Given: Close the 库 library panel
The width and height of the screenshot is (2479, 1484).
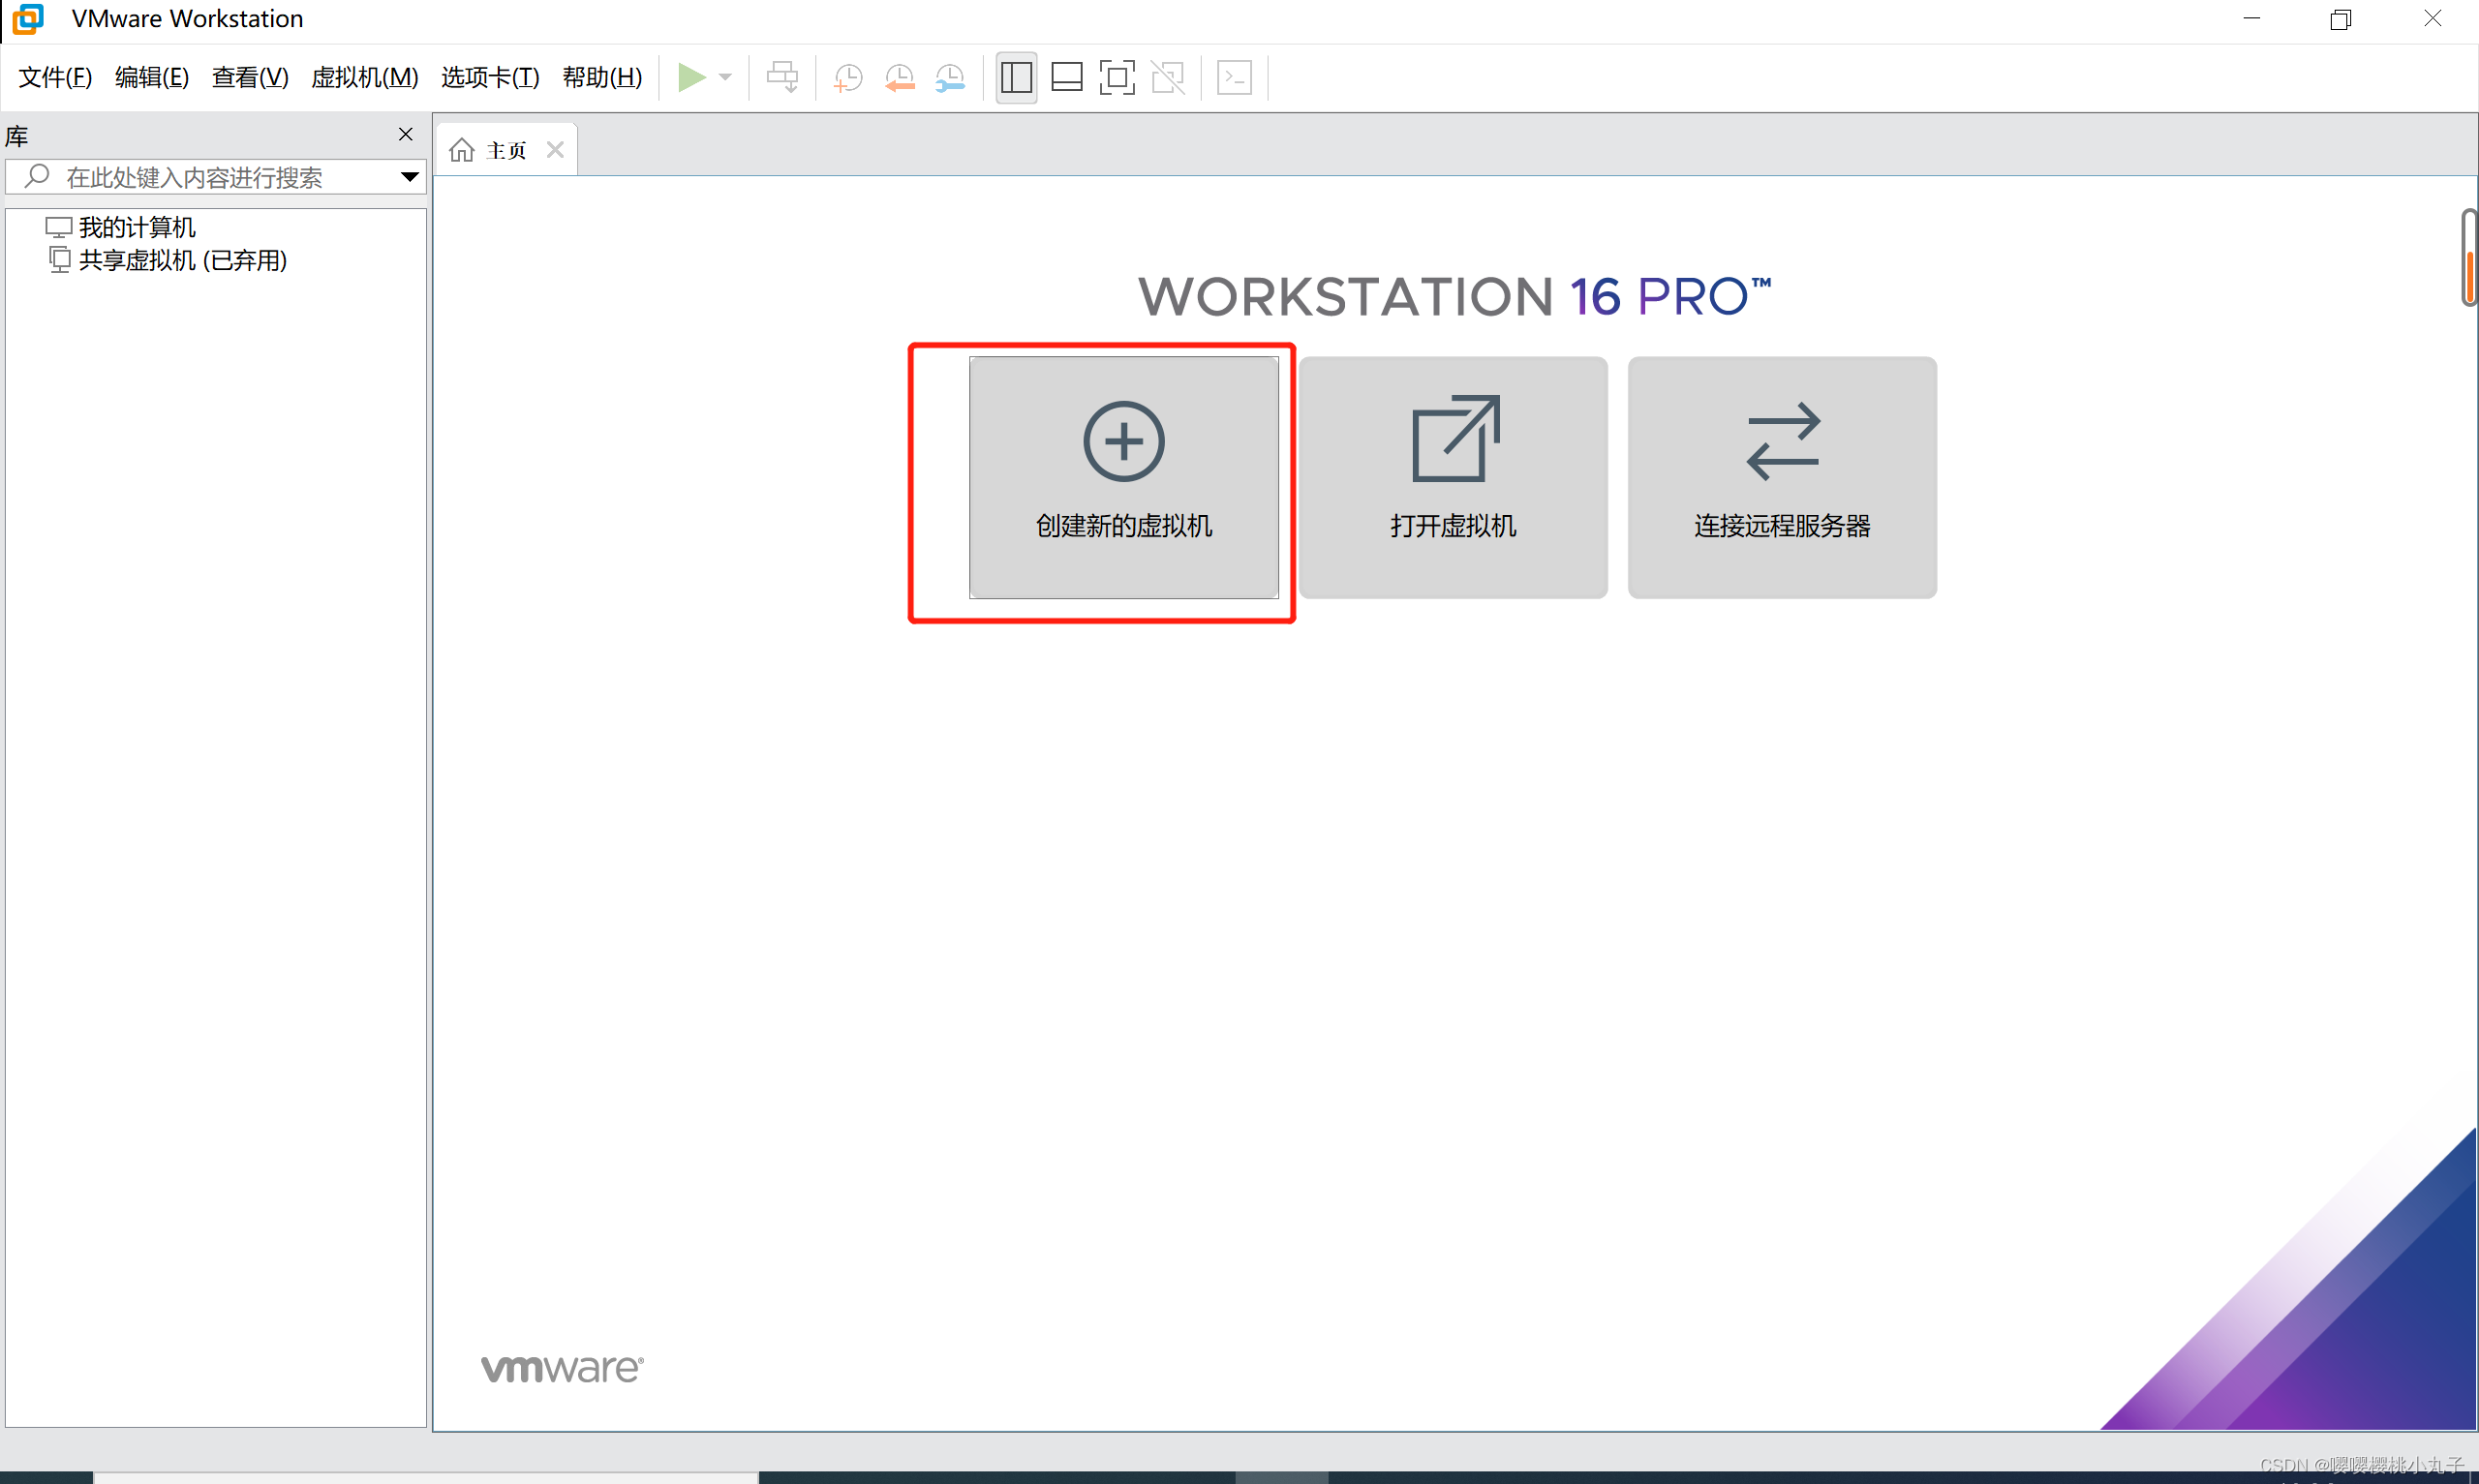Looking at the screenshot, I should pyautogui.click(x=405, y=134).
